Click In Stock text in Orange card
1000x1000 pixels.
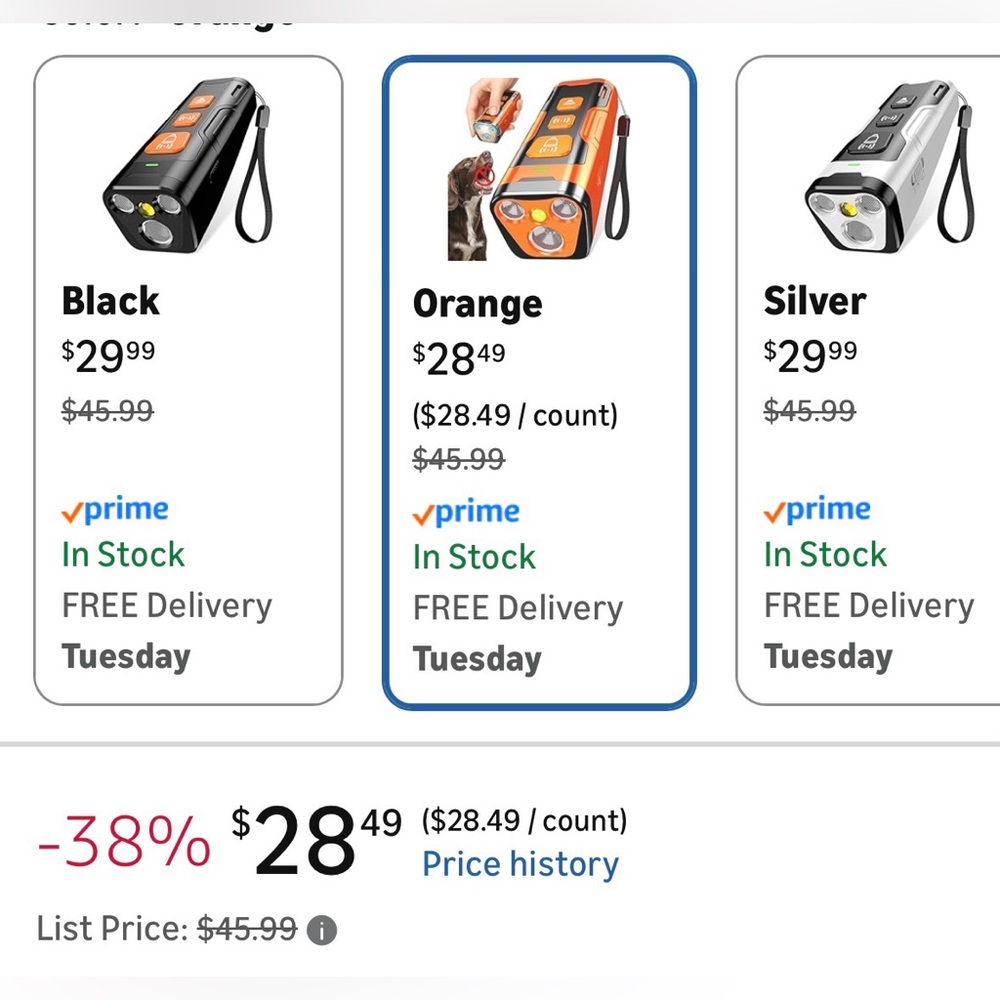coord(474,557)
